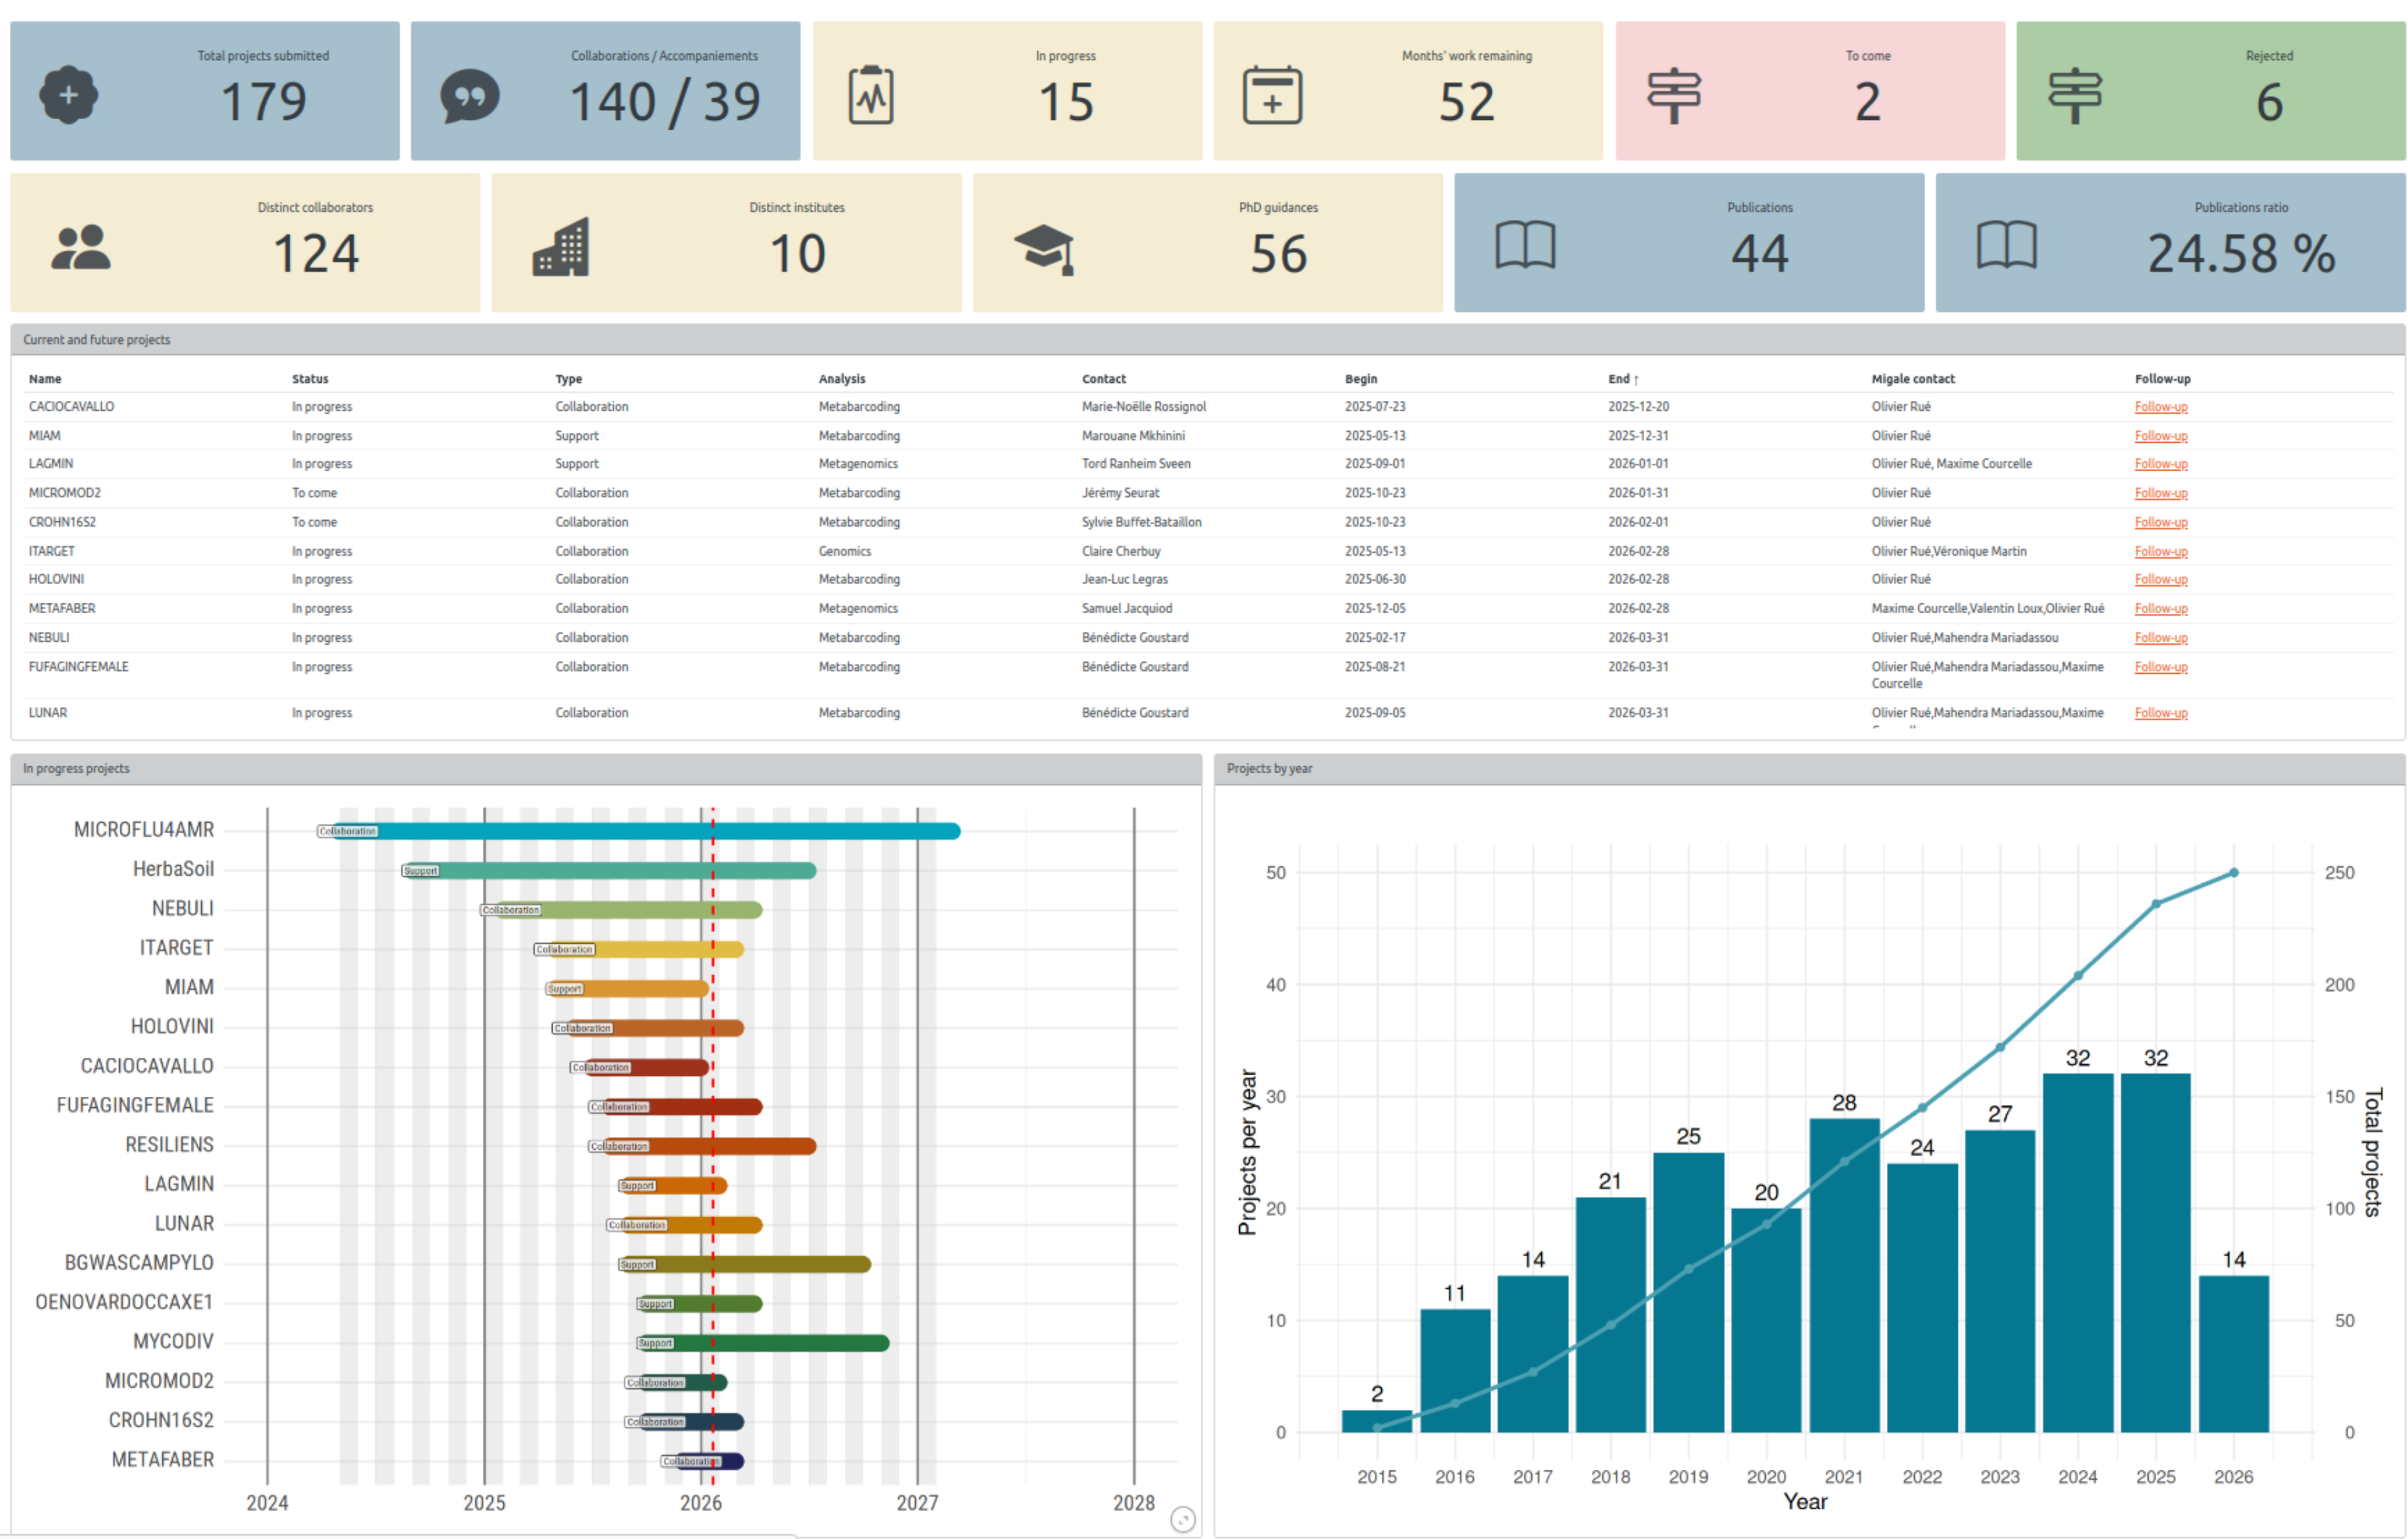Click the 2024 bar showing 32 projects
The height and width of the screenshot is (1539, 2408).
pyautogui.click(x=2077, y=1251)
